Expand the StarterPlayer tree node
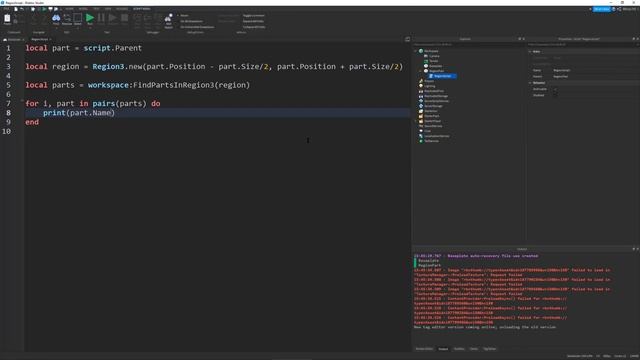The height and width of the screenshot is (360, 640). (416, 121)
